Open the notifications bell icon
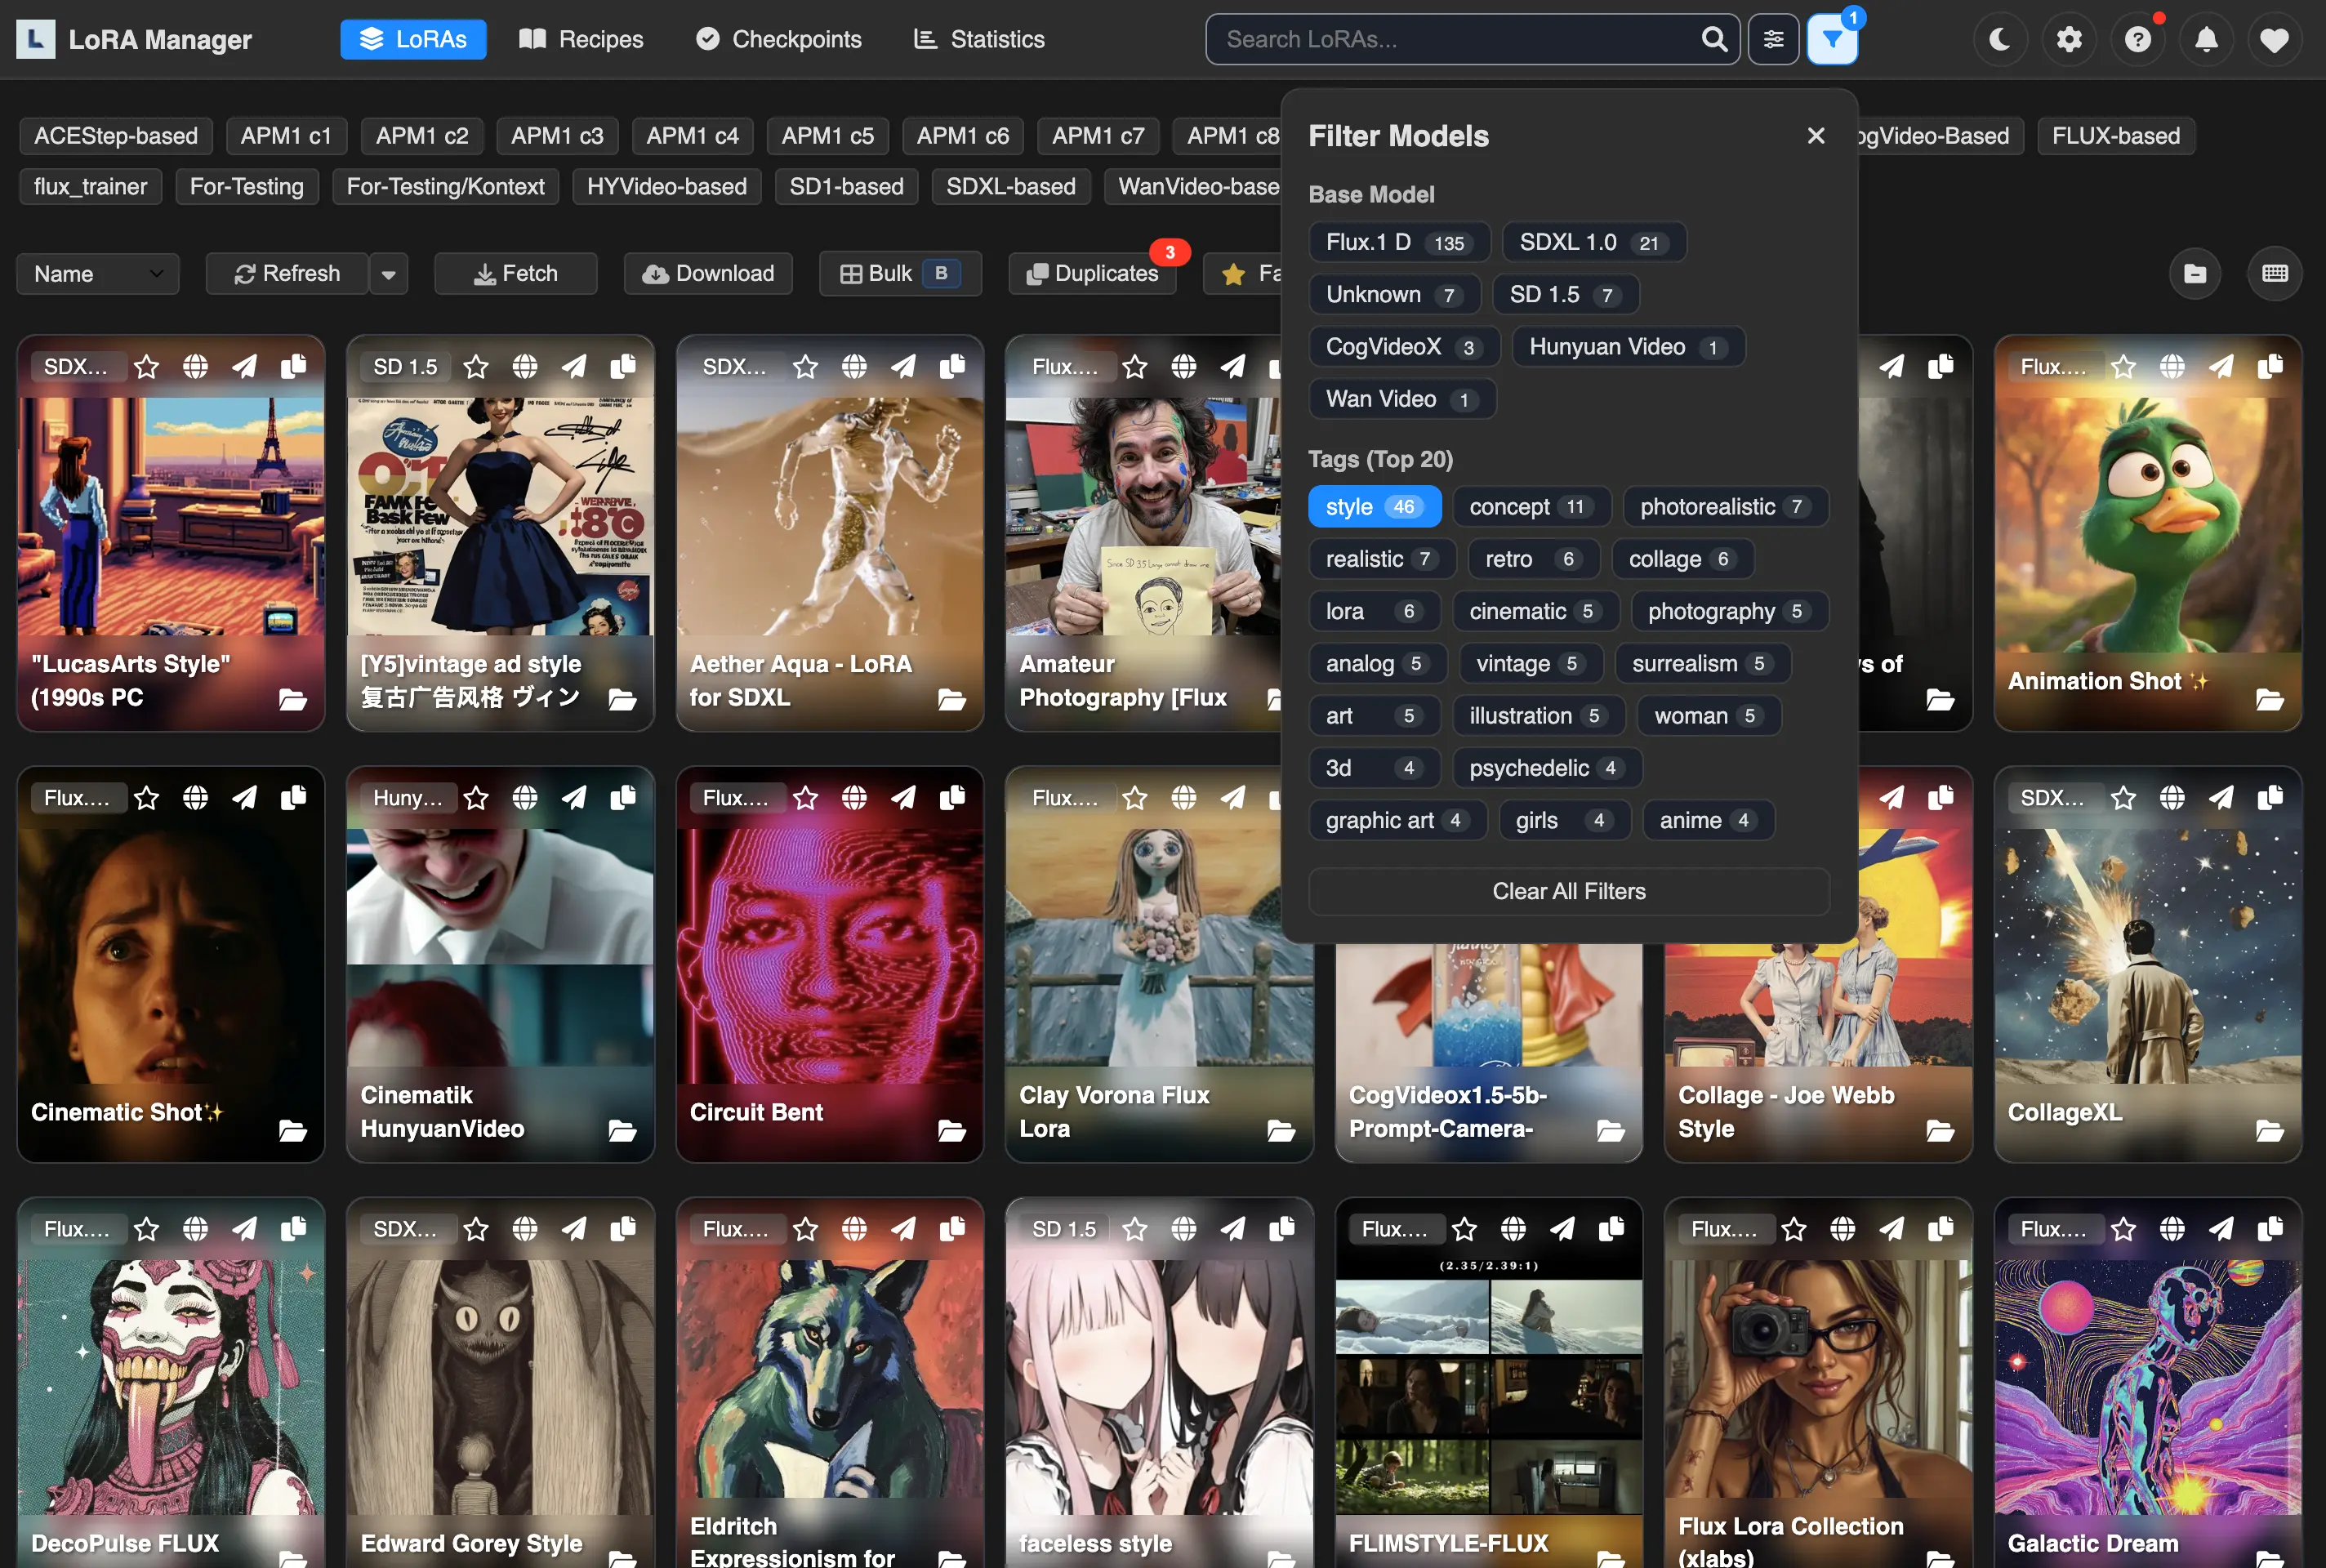Image resolution: width=2326 pixels, height=1568 pixels. point(2206,40)
